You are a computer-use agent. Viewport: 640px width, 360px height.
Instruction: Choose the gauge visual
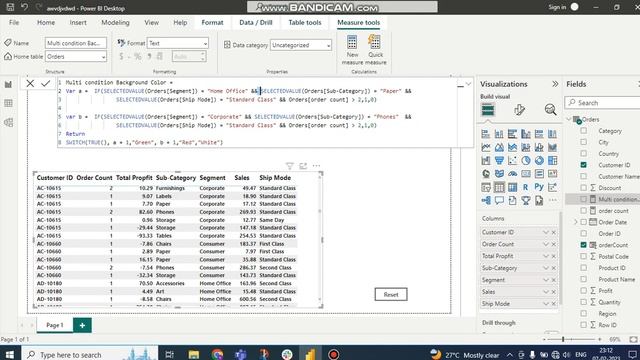(x=512, y=174)
